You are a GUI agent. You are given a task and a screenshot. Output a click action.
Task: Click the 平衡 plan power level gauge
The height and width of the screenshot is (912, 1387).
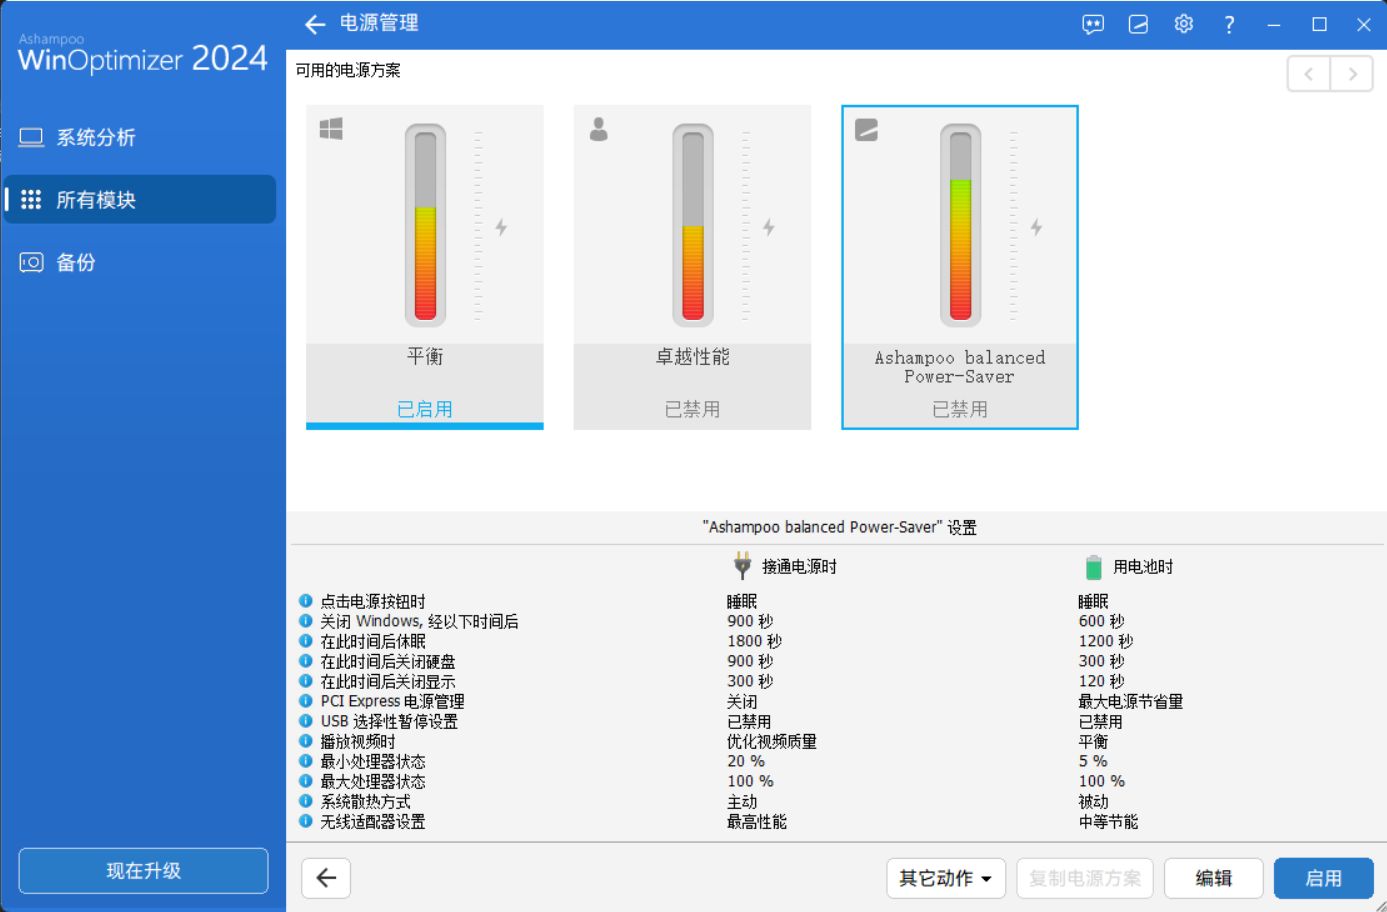(x=425, y=225)
